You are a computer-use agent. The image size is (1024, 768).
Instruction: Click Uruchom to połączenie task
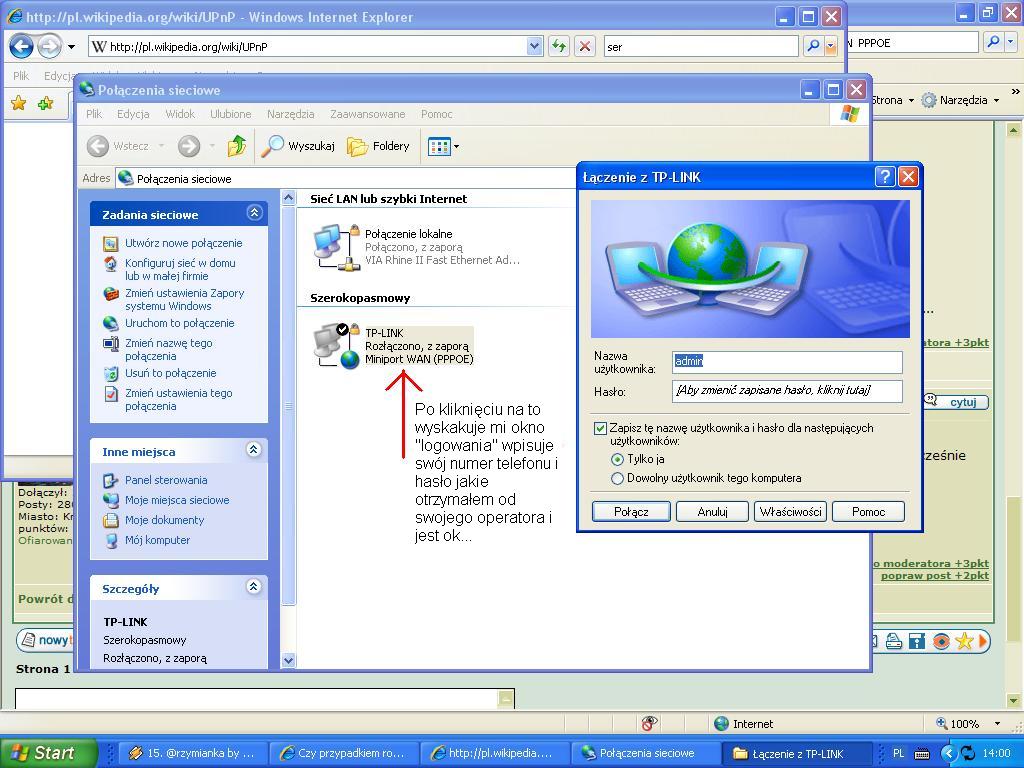pyautogui.click(x=180, y=323)
